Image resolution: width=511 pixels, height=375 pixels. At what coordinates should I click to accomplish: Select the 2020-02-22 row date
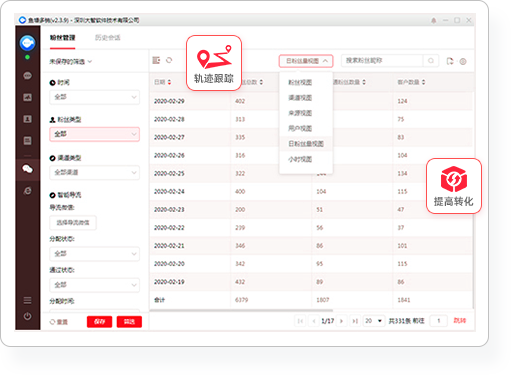[169, 228]
